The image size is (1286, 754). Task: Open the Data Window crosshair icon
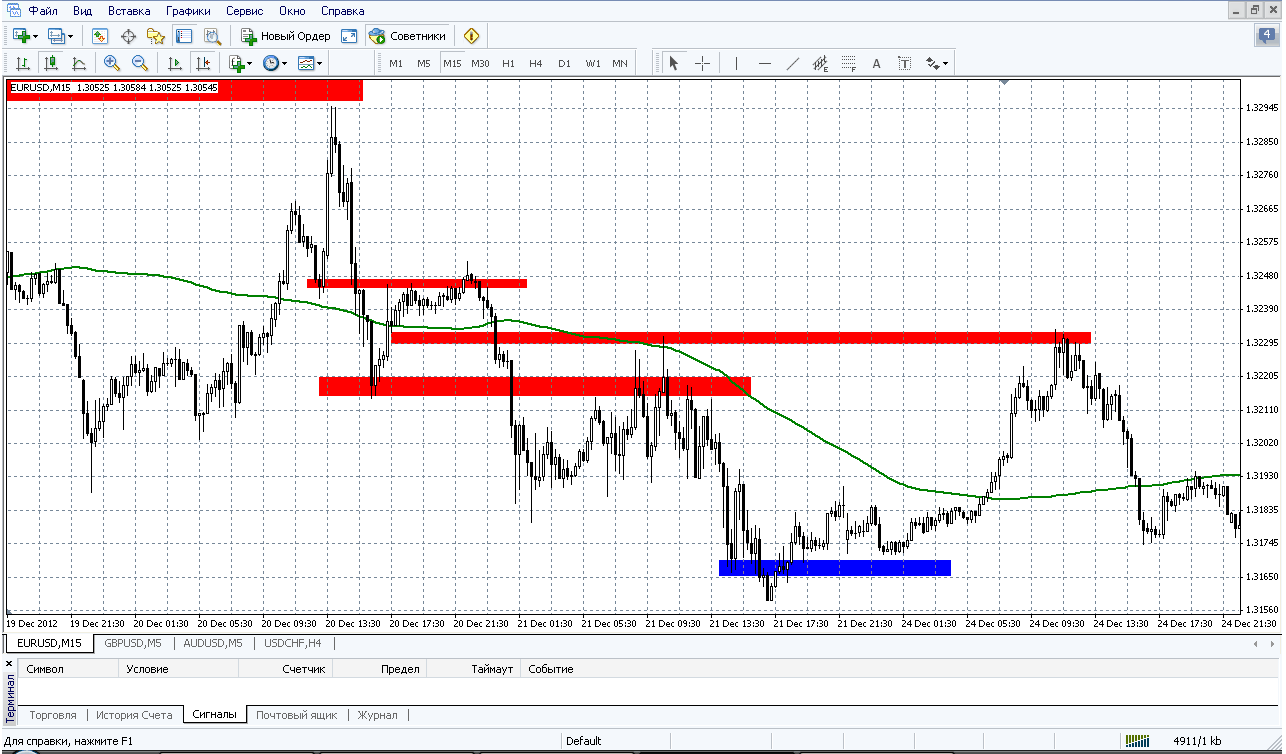tap(128, 36)
